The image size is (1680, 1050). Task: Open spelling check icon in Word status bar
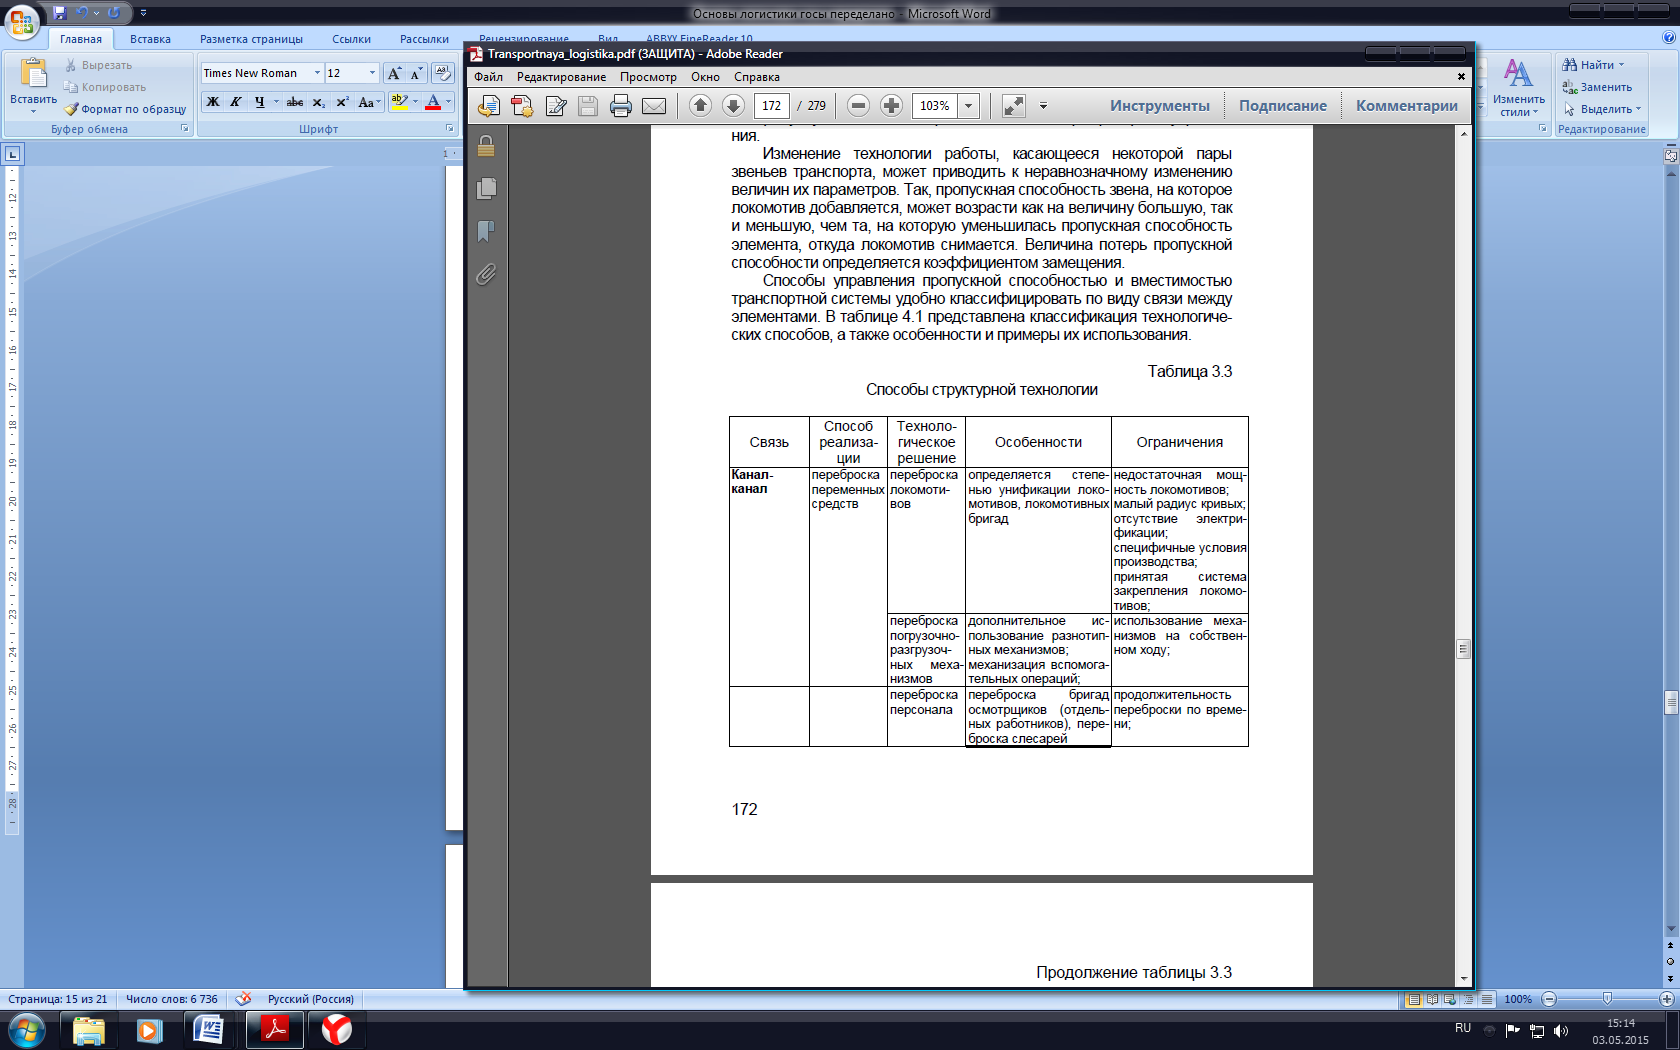tap(243, 998)
